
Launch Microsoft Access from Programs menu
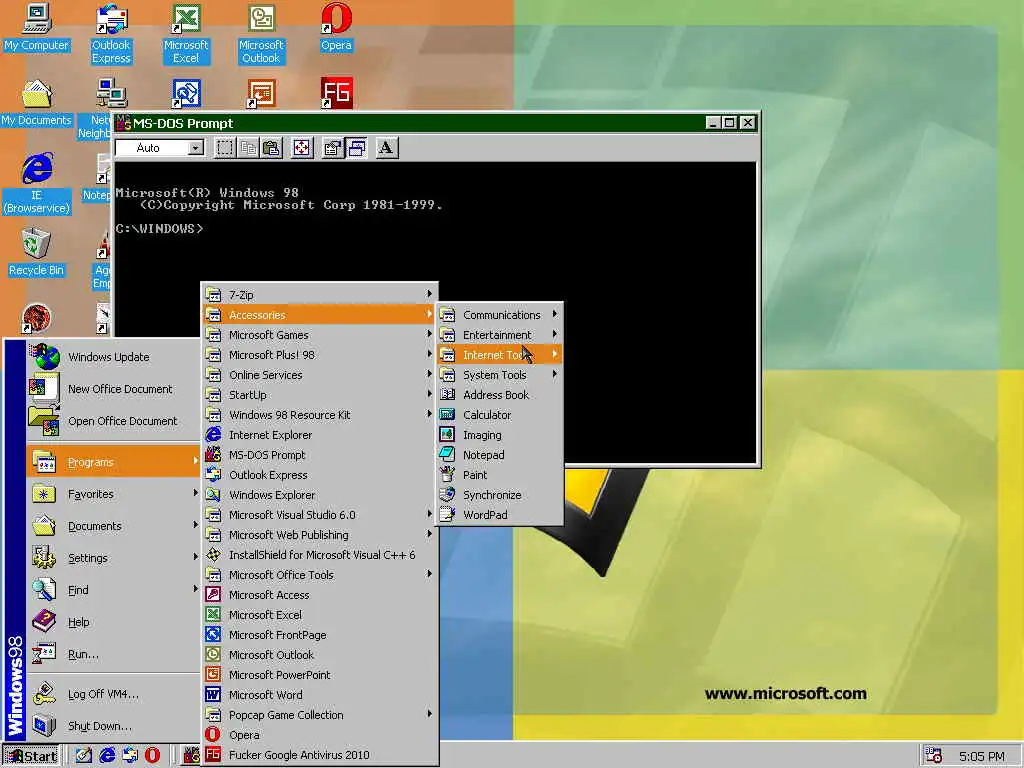pos(319,594)
